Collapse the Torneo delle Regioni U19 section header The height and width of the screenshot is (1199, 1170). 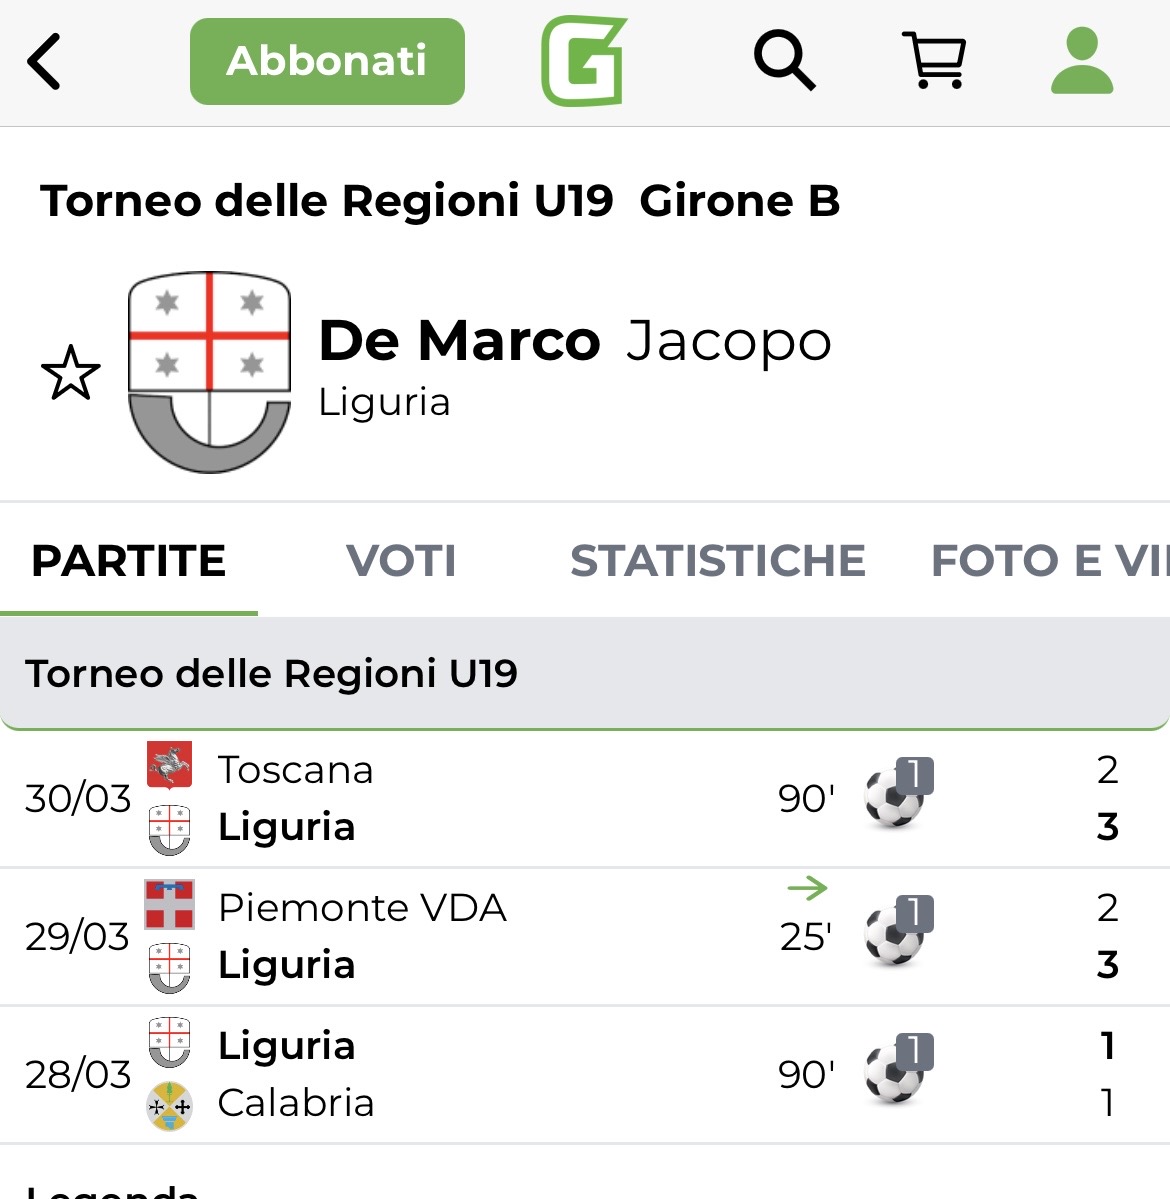pyautogui.click(x=584, y=674)
